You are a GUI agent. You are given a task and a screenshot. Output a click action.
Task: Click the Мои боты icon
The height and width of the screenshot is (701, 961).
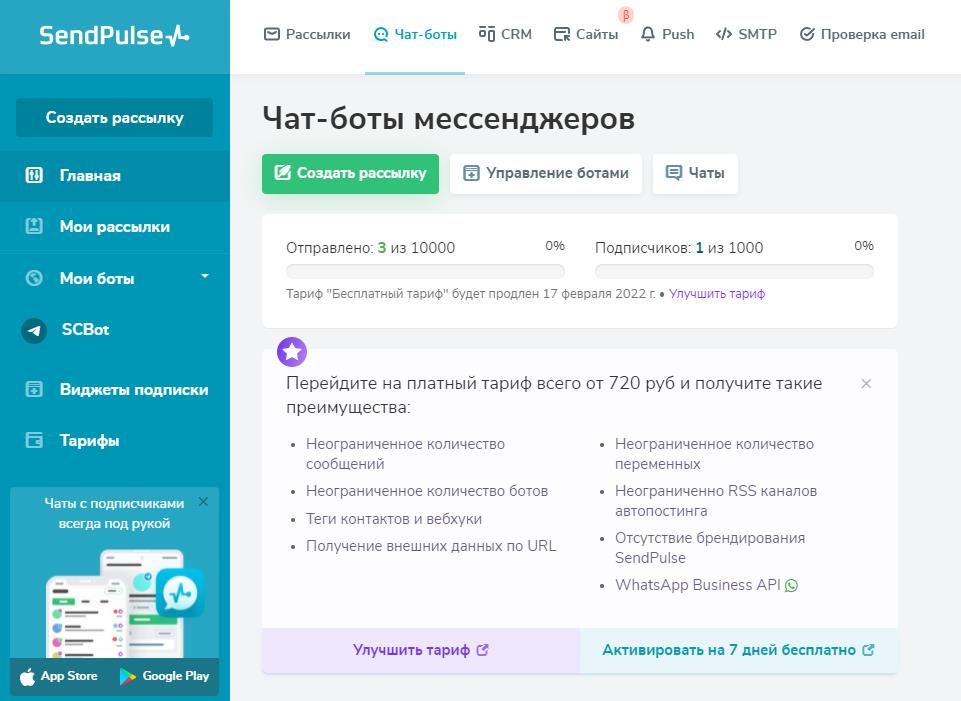coord(34,278)
